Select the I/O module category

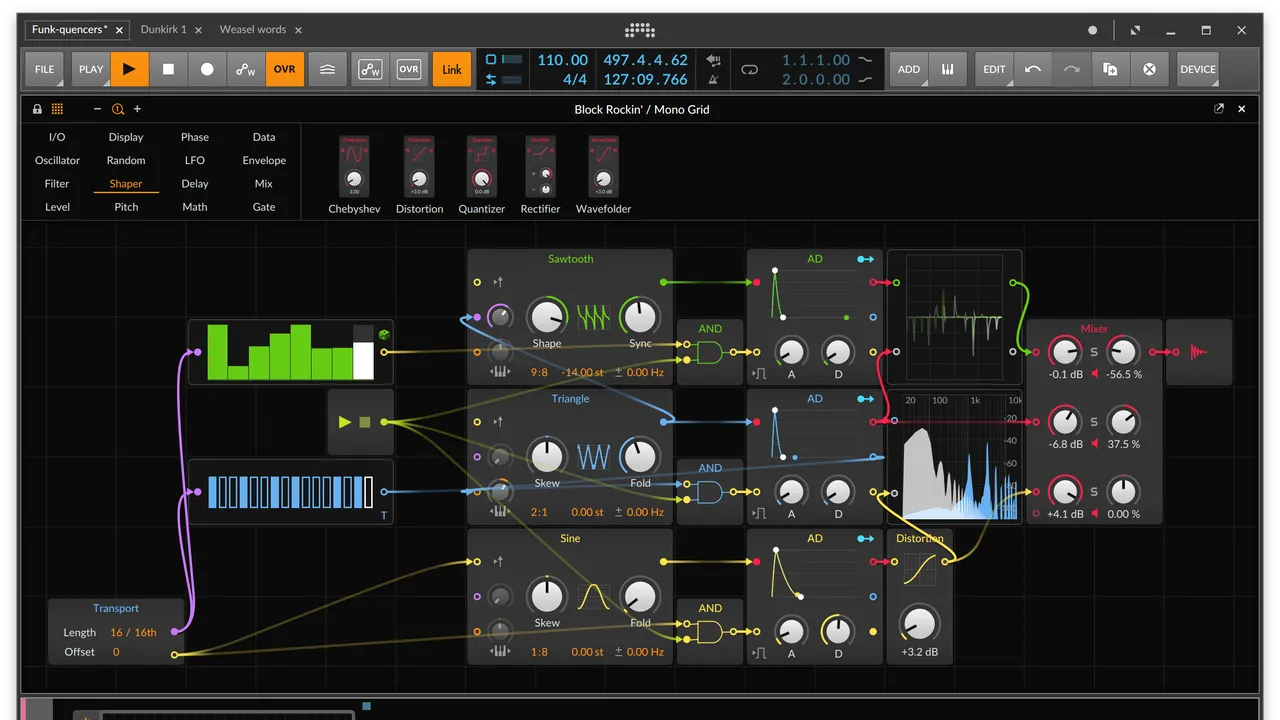click(57, 137)
